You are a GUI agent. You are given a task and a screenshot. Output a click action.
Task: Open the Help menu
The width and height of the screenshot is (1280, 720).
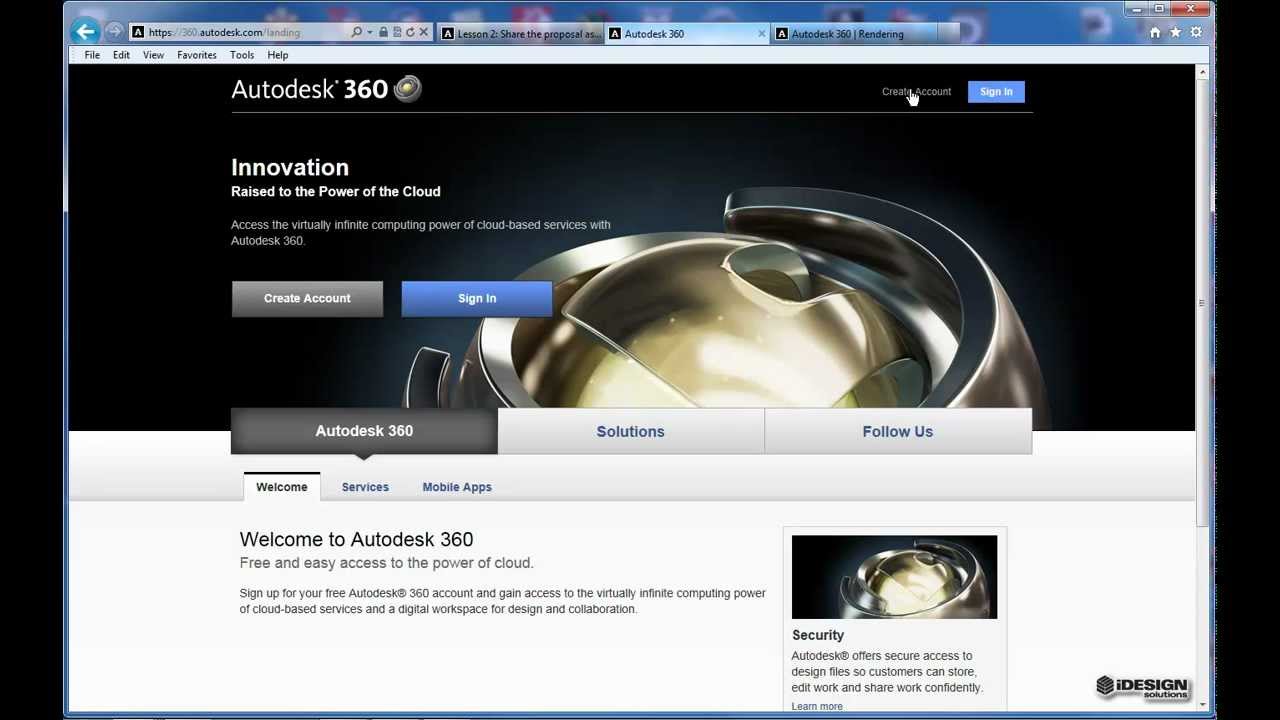pos(278,55)
